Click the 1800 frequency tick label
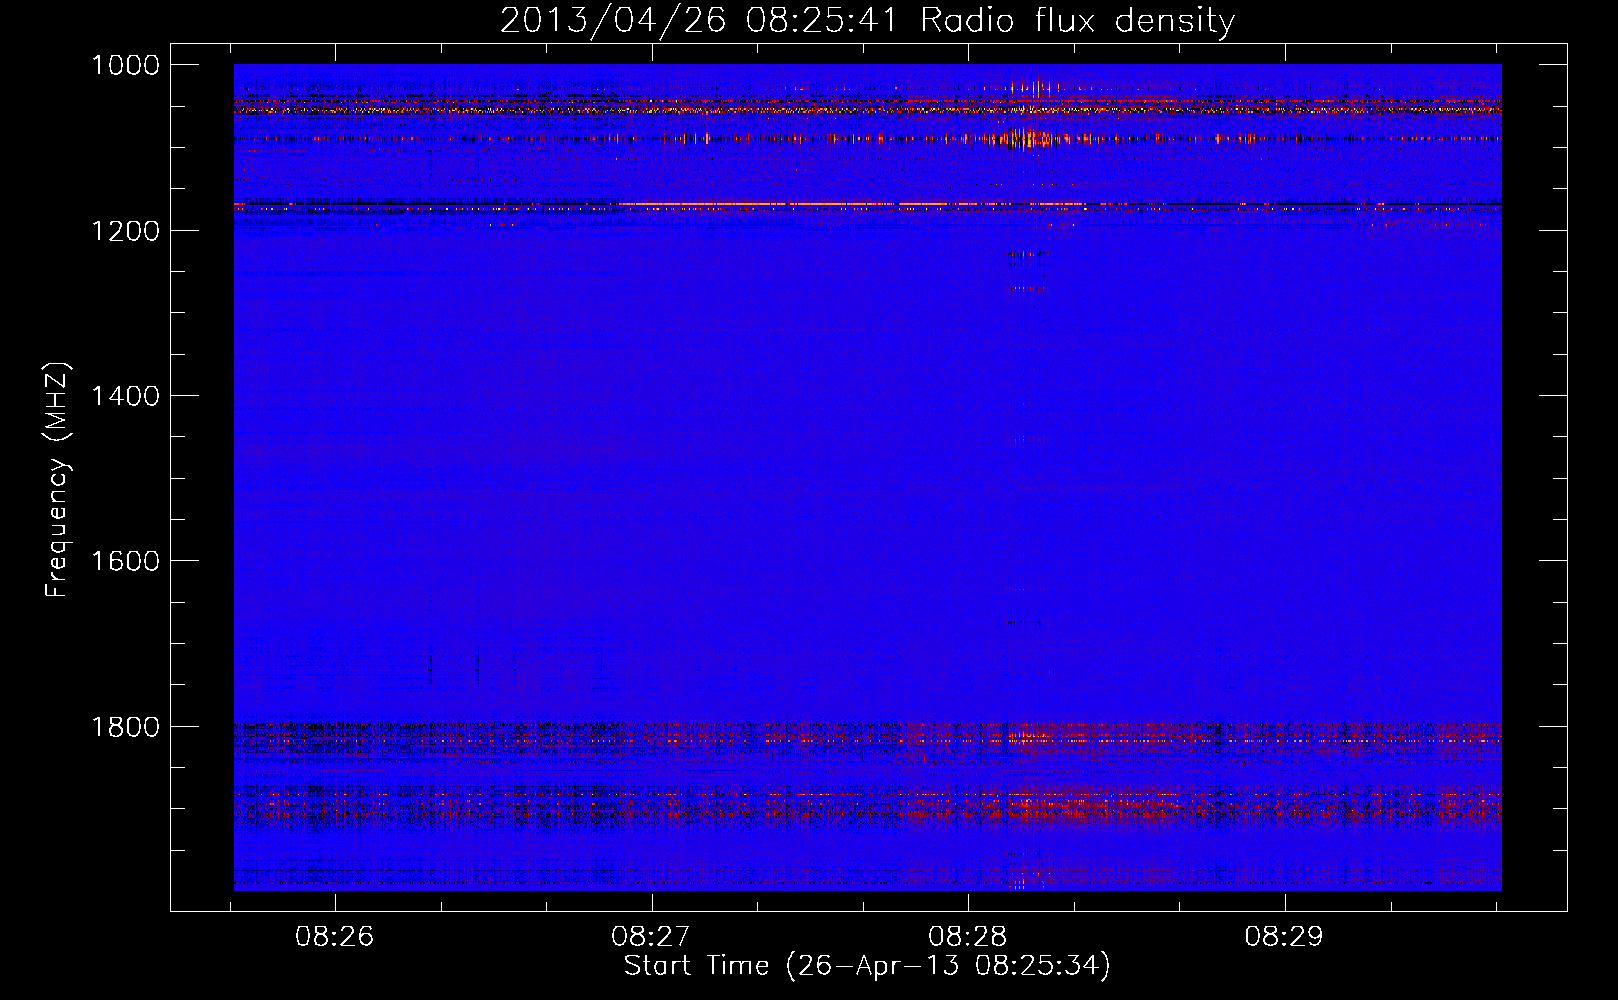The image size is (1618, 1000). 125,727
